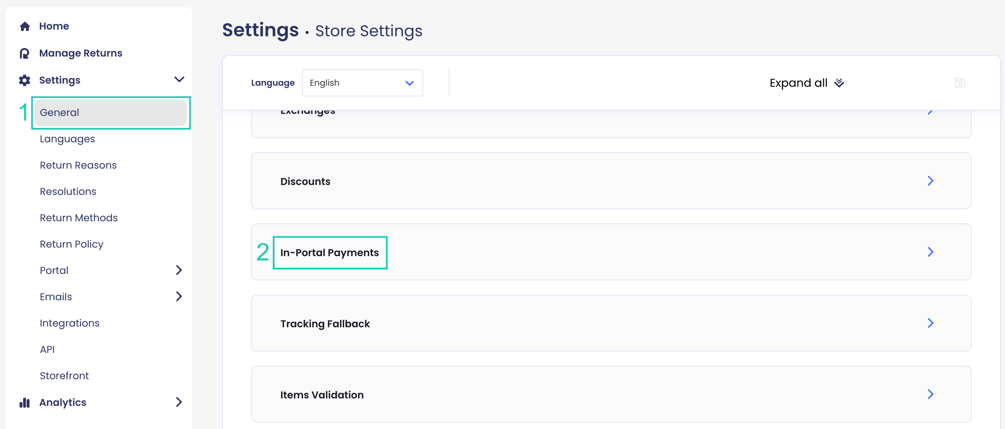1005x429 pixels.
Task: Click the Emails sidebar entry
Action: (56, 297)
